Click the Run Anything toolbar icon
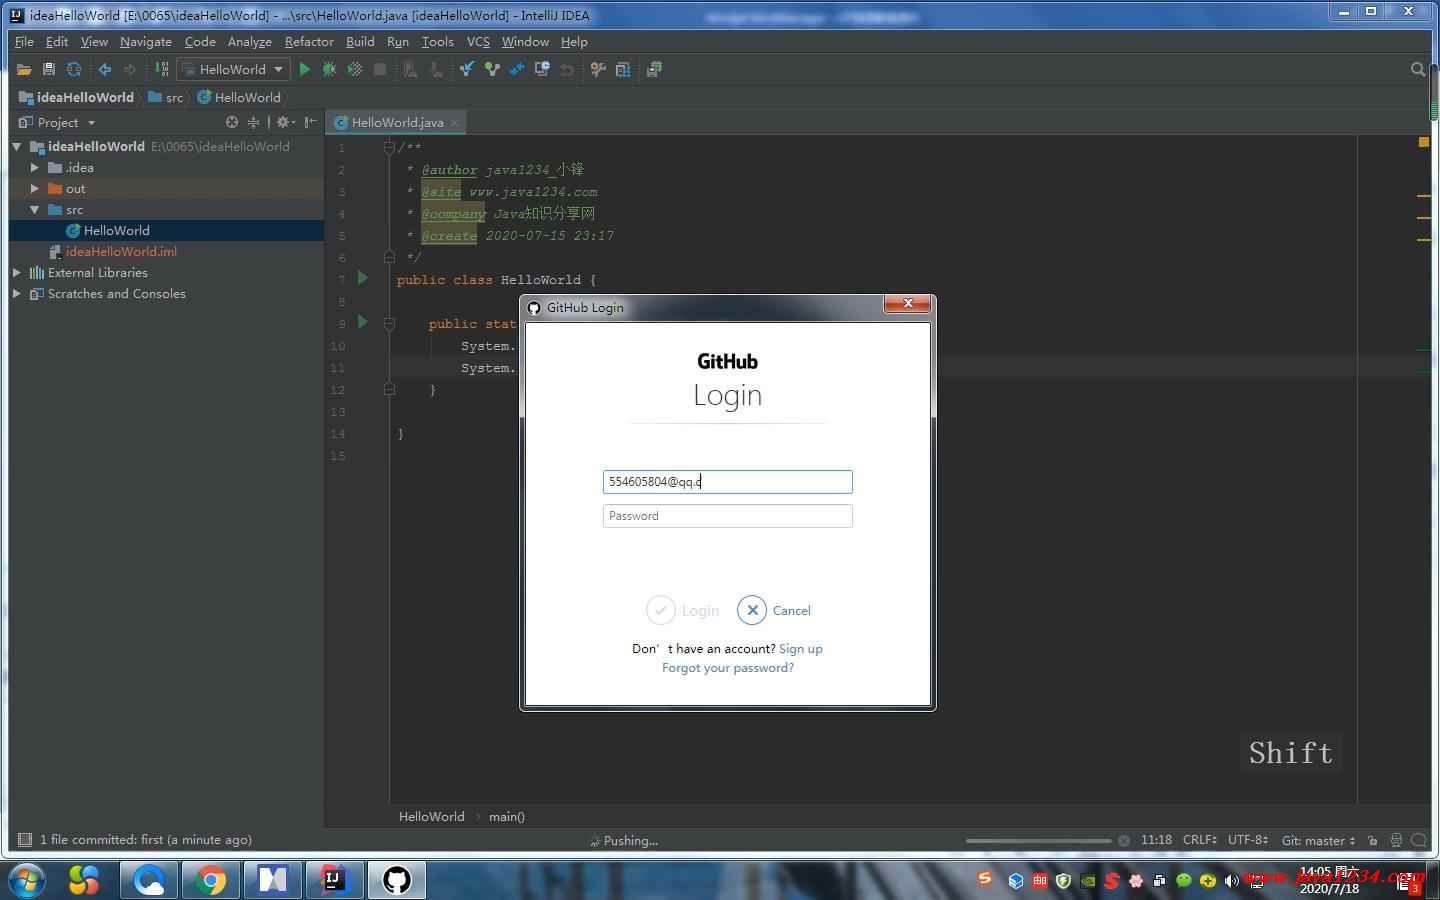 pyautogui.click(x=654, y=69)
